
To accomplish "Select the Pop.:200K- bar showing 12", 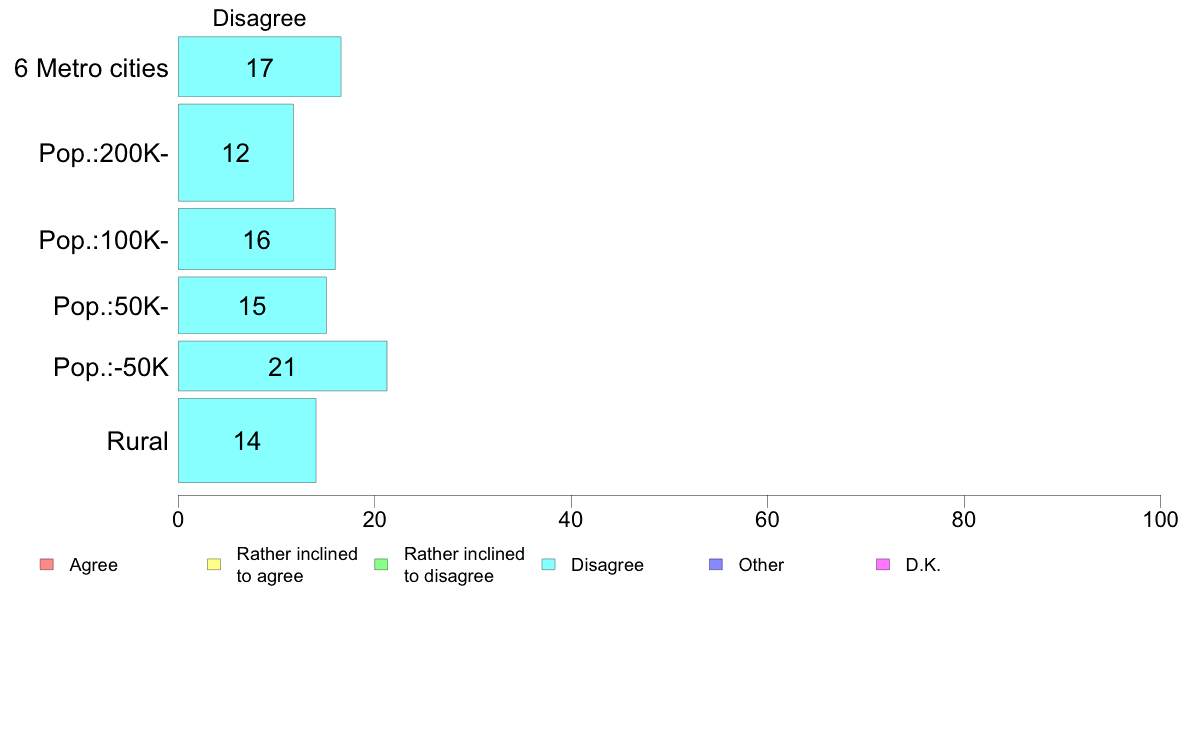I will 235,153.
